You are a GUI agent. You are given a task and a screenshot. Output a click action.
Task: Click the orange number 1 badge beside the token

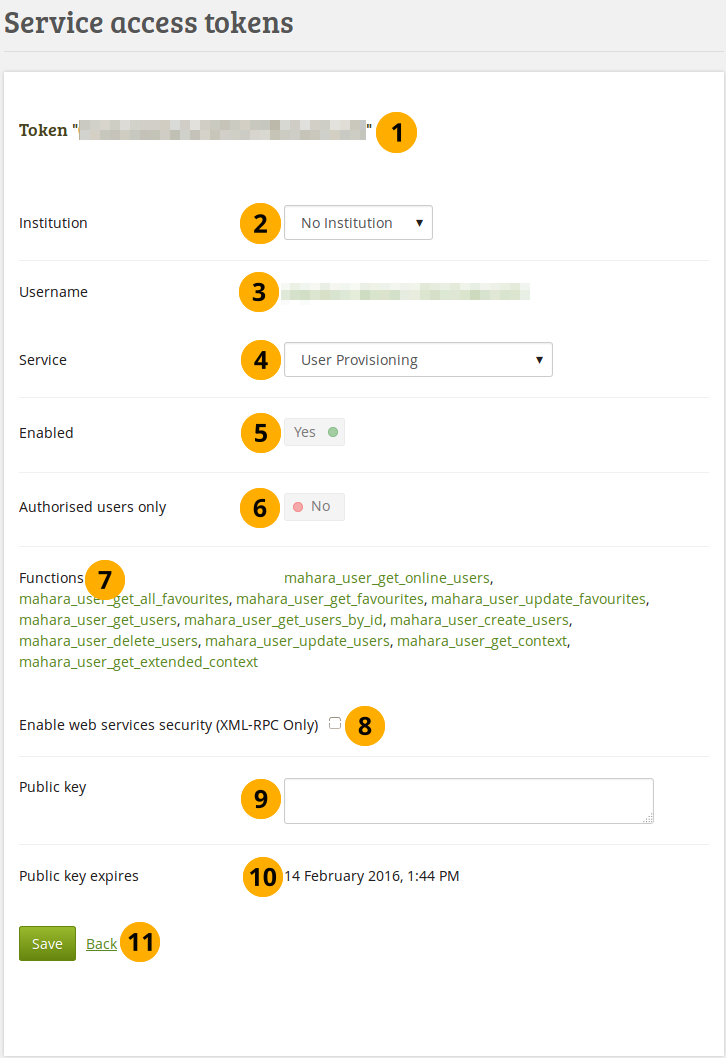tap(397, 133)
